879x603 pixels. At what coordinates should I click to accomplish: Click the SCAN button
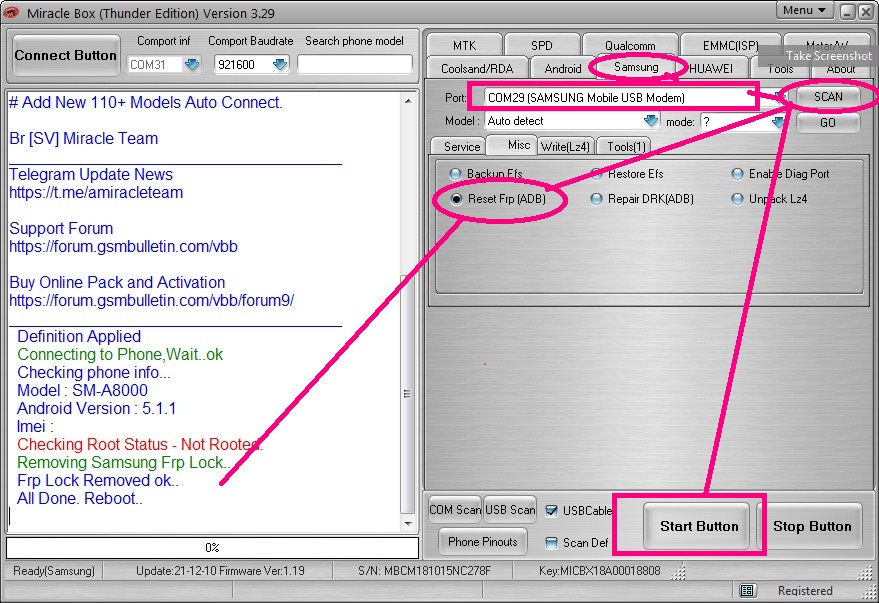[x=828, y=96]
